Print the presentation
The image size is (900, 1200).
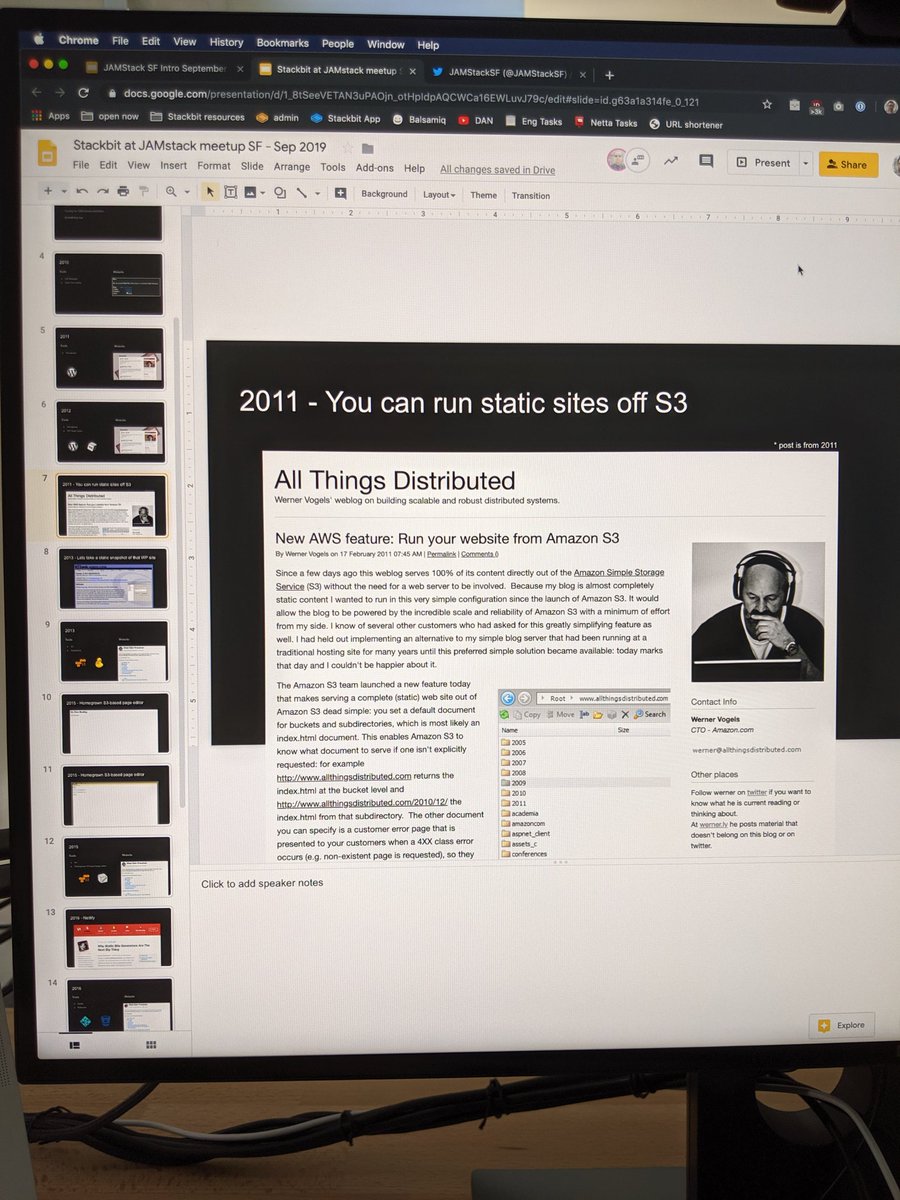pos(123,191)
